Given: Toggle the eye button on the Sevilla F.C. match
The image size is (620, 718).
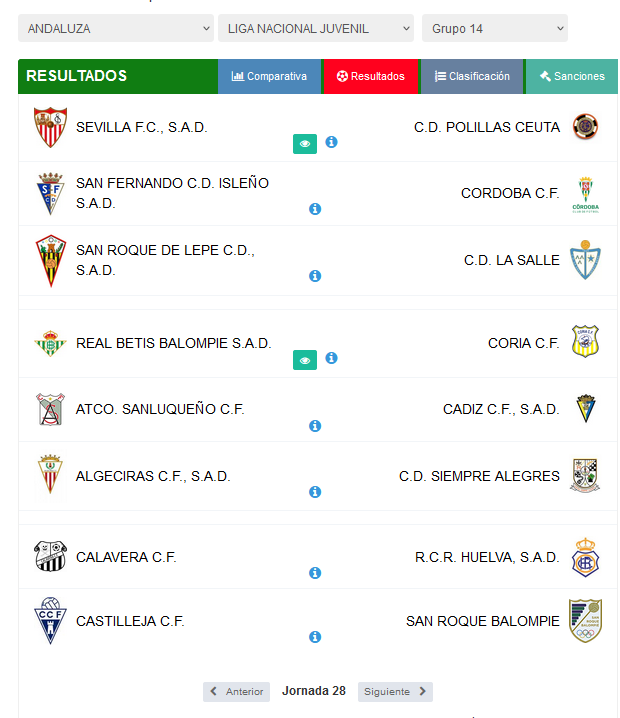Looking at the screenshot, I should pos(305,144).
